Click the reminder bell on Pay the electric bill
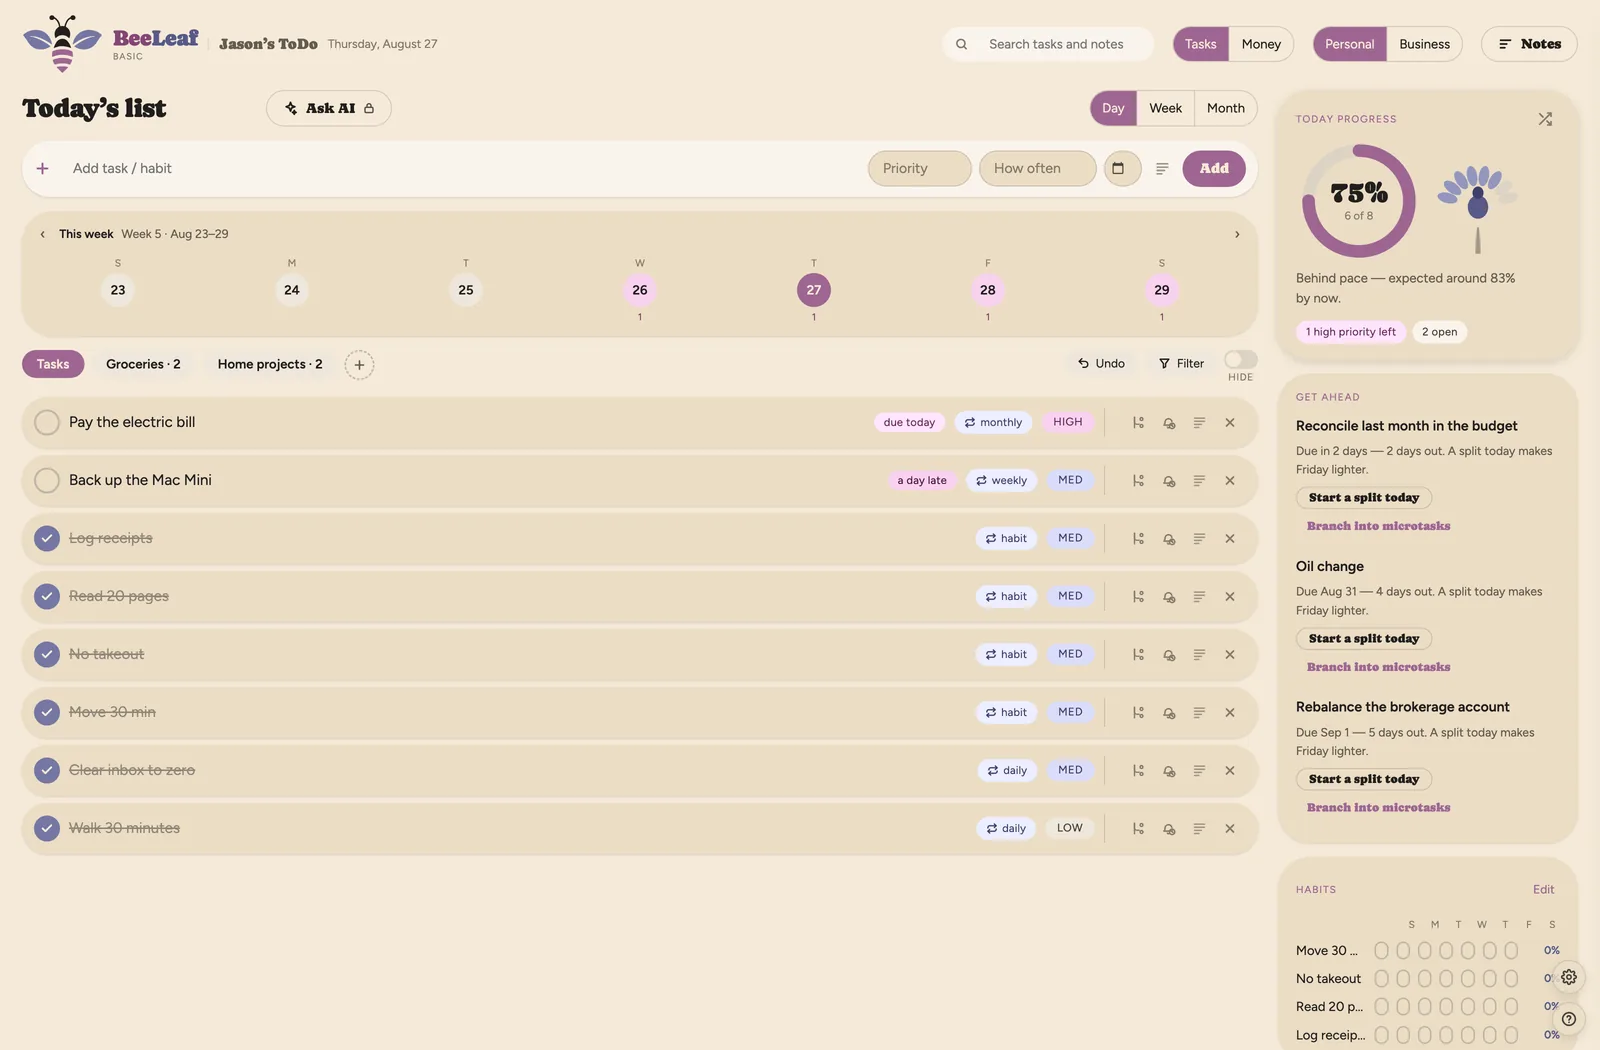Image resolution: width=1600 pixels, height=1050 pixels. (x=1169, y=423)
